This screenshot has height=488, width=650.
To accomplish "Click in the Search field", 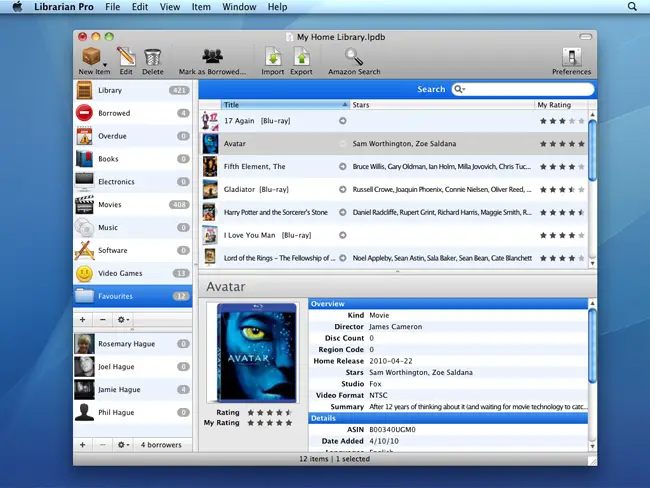I will click(523, 89).
